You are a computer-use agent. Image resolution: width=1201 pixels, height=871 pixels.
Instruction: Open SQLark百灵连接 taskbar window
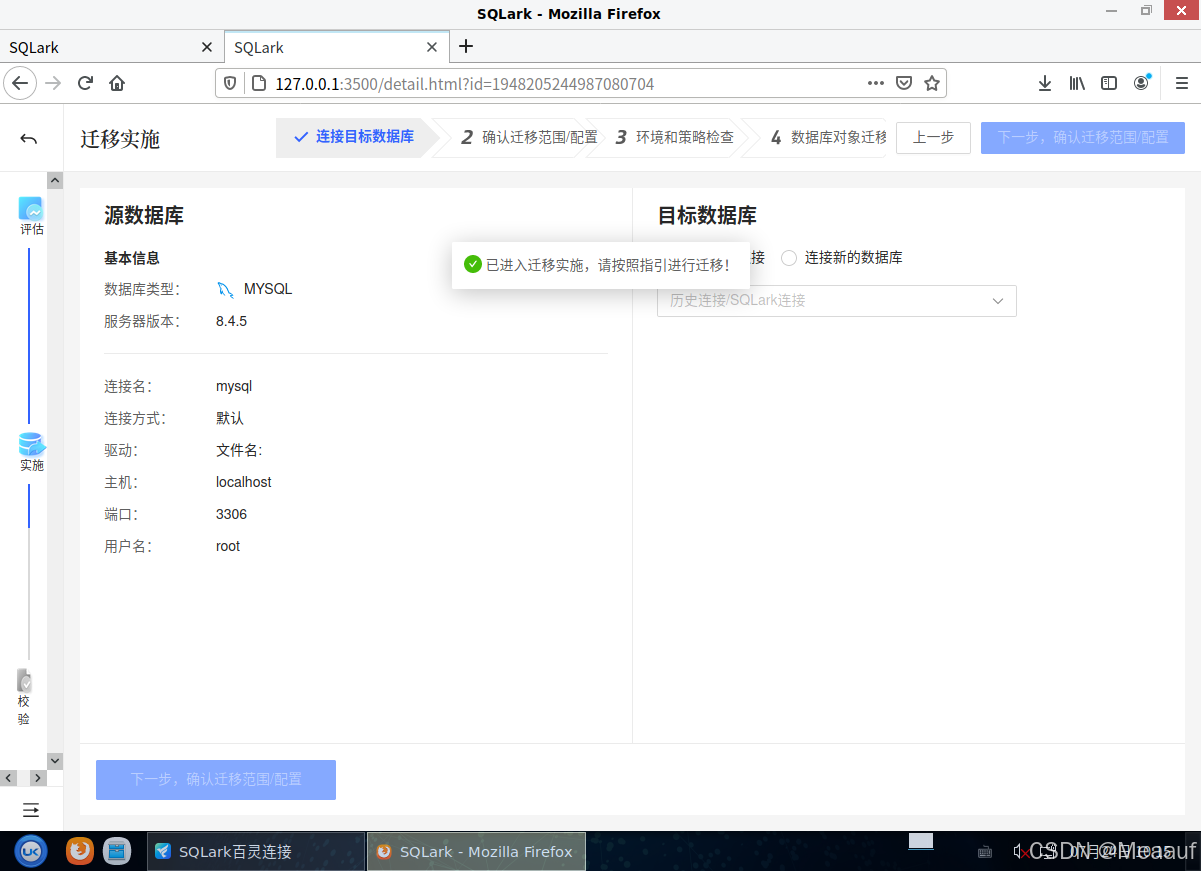point(256,852)
